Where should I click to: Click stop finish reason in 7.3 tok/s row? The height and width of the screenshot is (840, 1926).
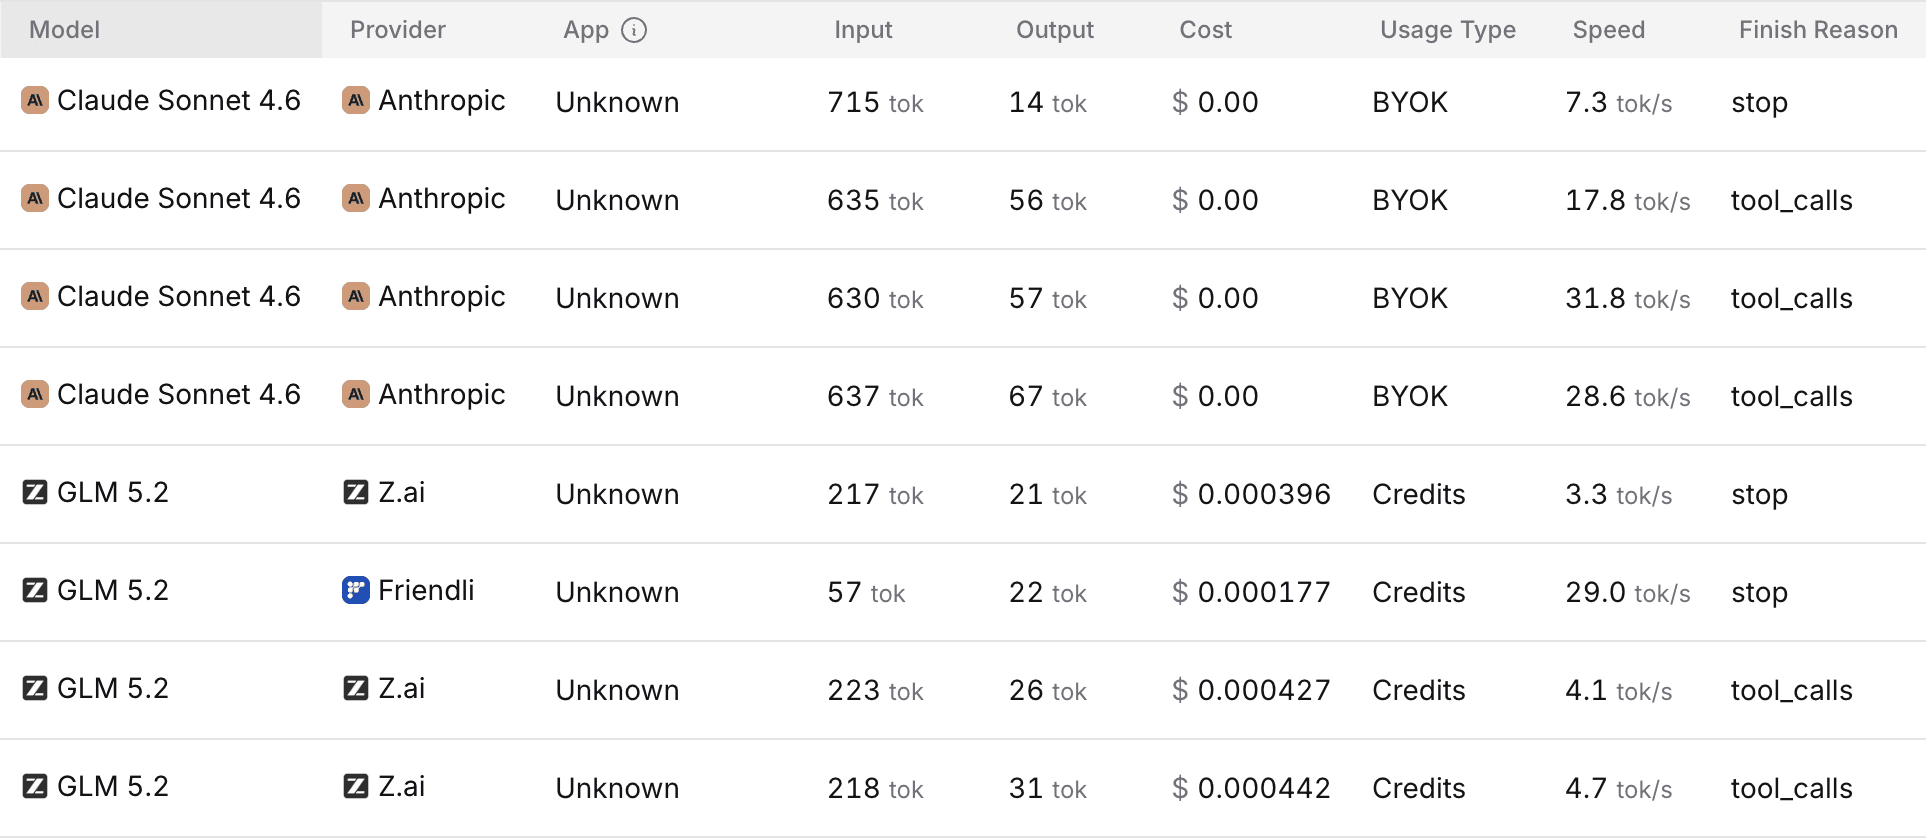(x=1760, y=103)
